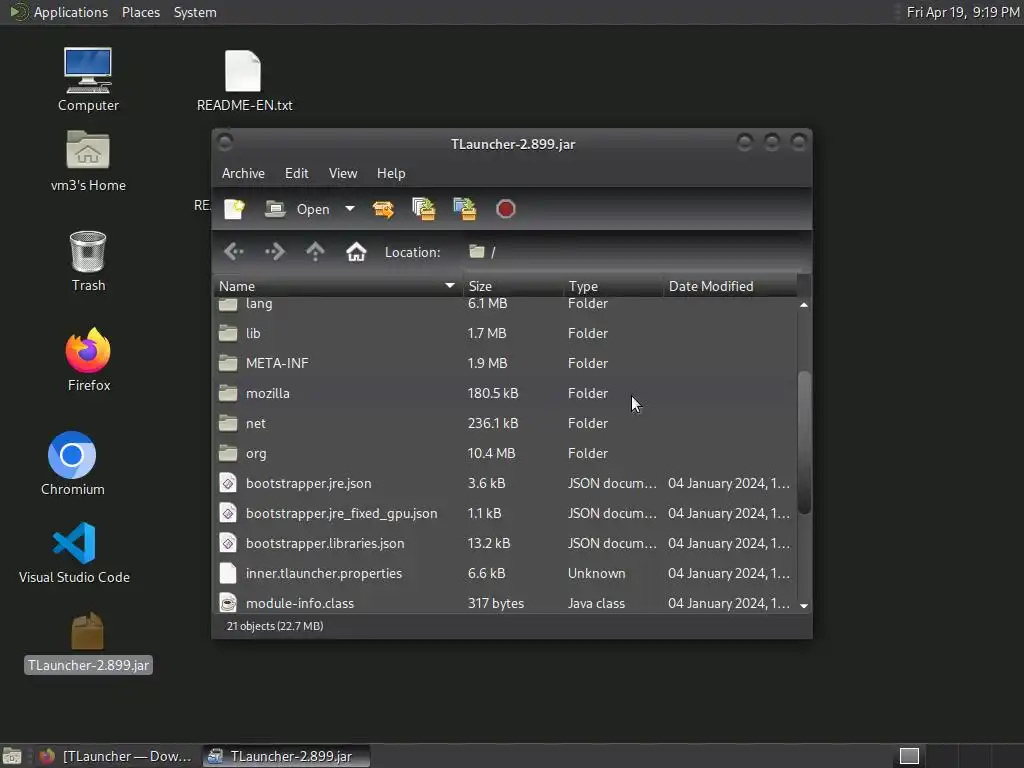Click the Add files toolbar icon
The width and height of the screenshot is (1024, 768).
click(x=424, y=209)
